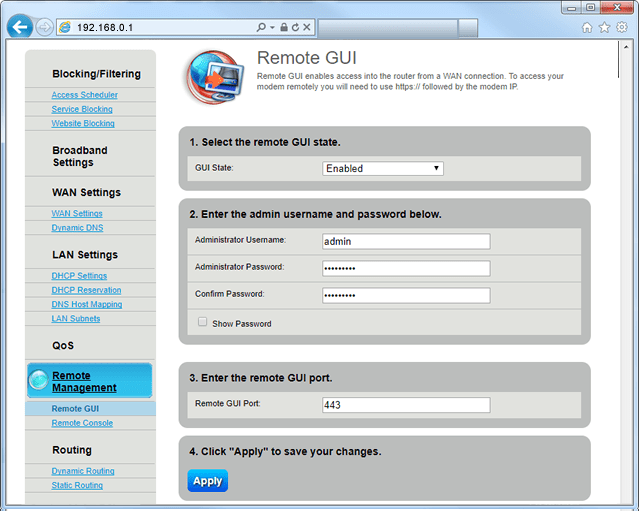Click the stop (X) icon in the address bar
Image resolution: width=639 pixels, height=511 pixels.
coord(308,27)
